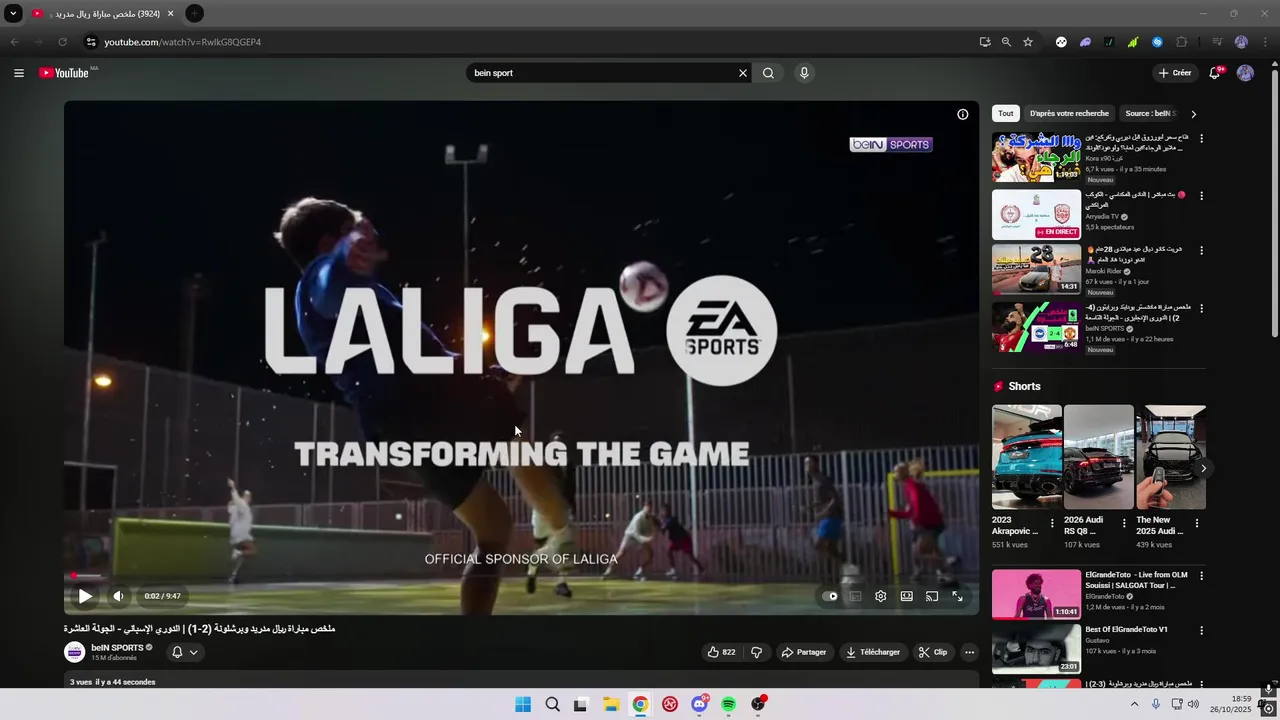
Task: Go to the YouTube home logo
Action: tap(64, 73)
